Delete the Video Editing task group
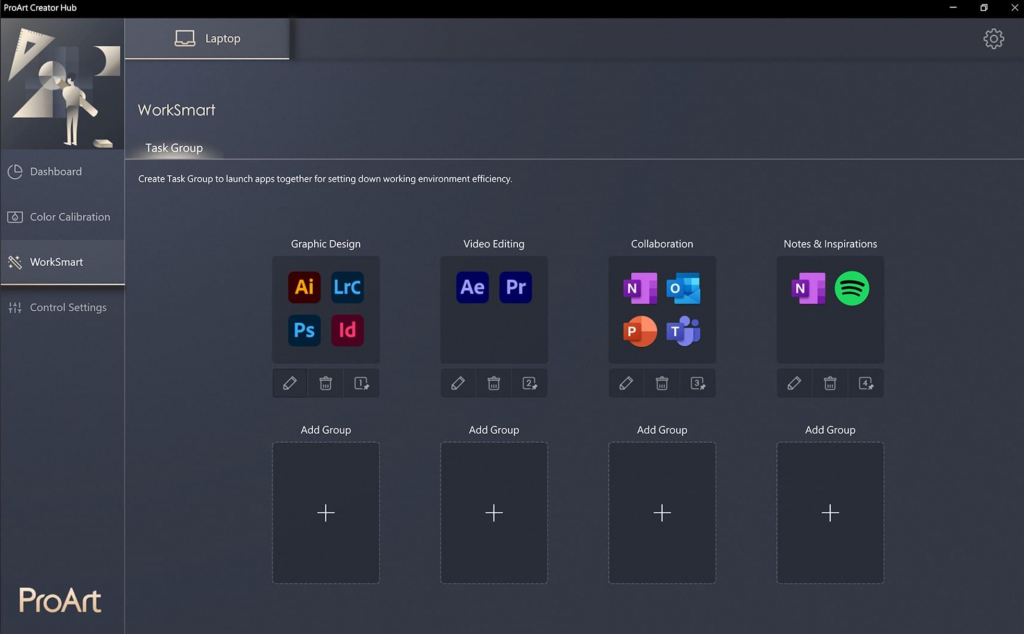The width and height of the screenshot is (1024, 634). [x=494, y=383]
